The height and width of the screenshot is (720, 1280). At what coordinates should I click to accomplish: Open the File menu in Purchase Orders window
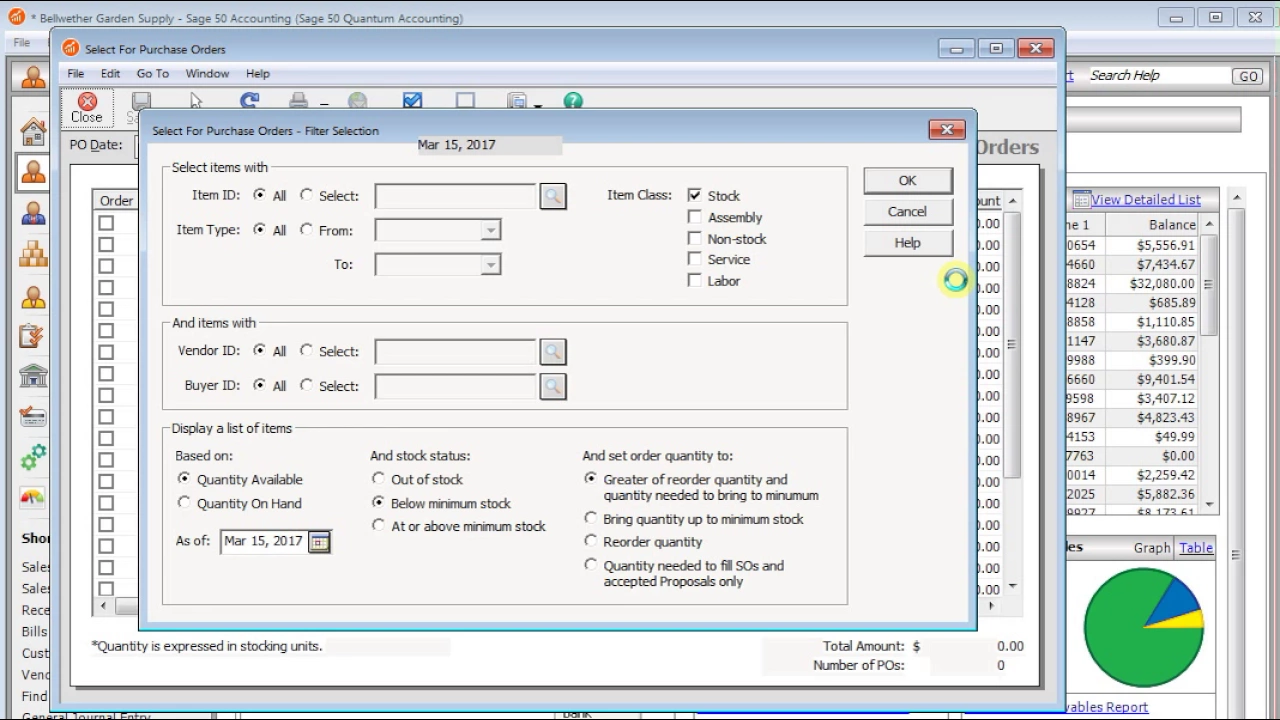[76, 74]
